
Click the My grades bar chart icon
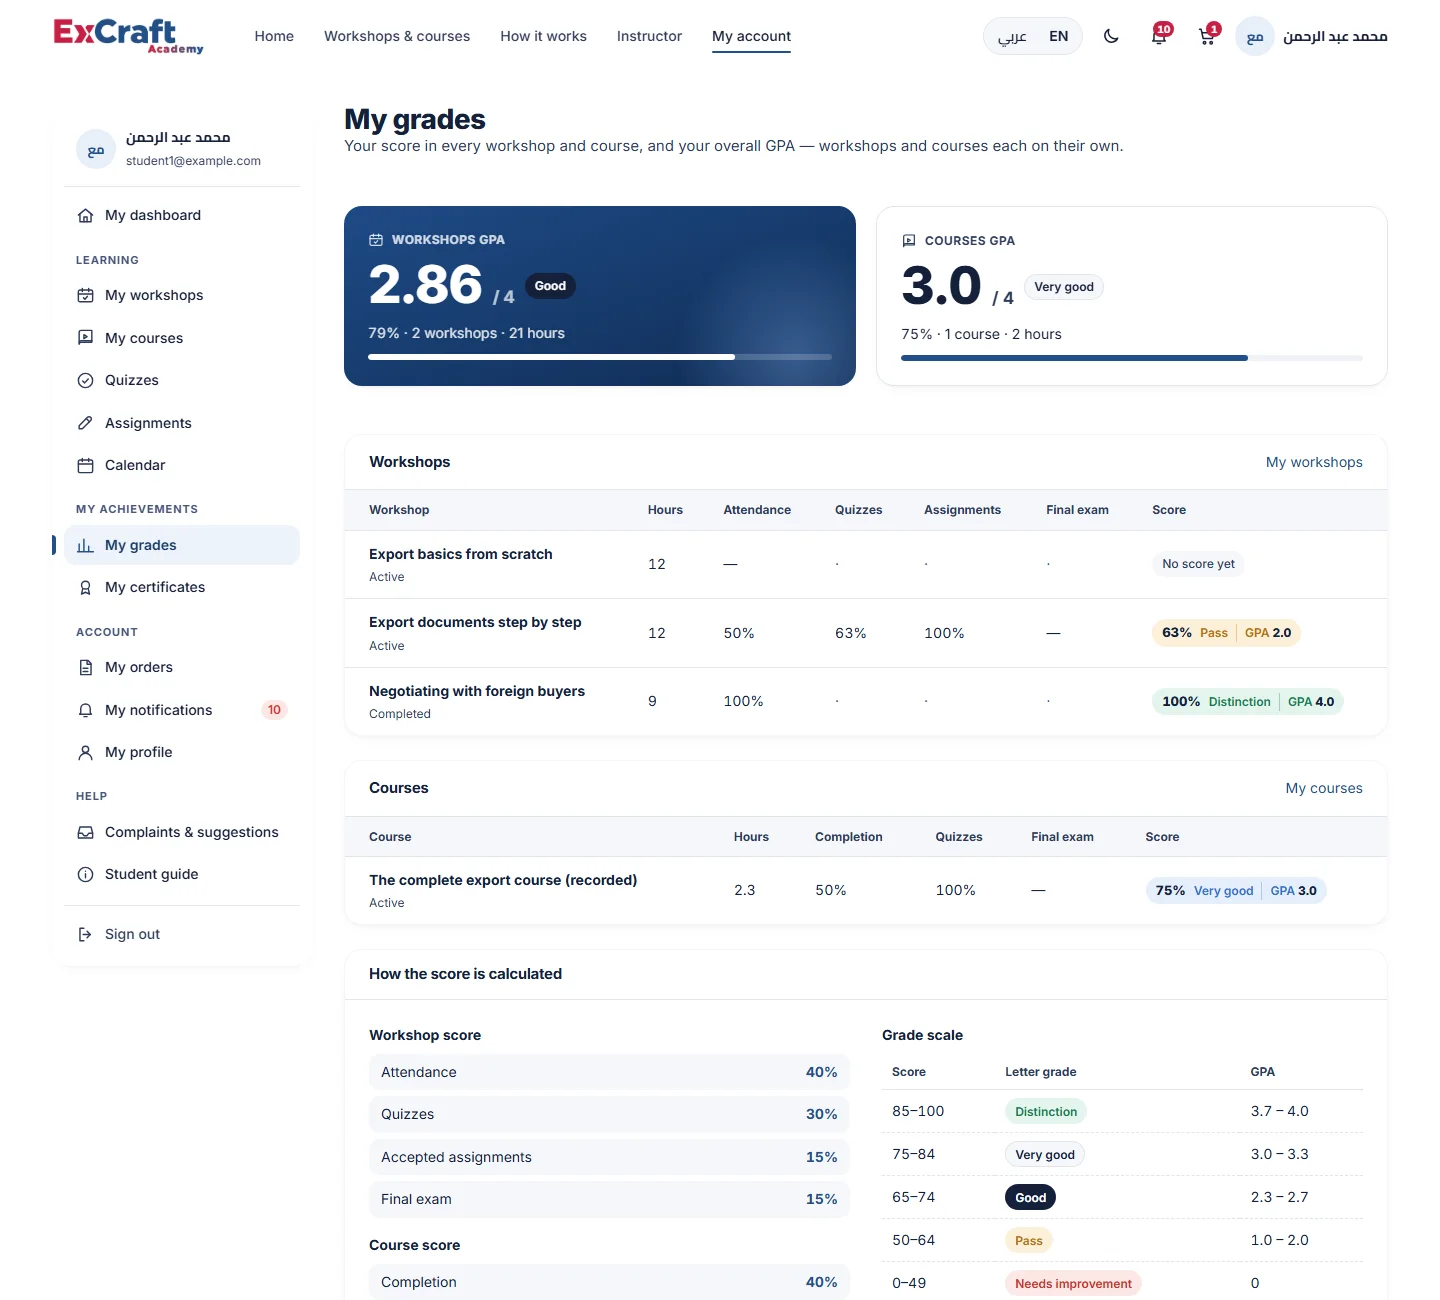86,546
